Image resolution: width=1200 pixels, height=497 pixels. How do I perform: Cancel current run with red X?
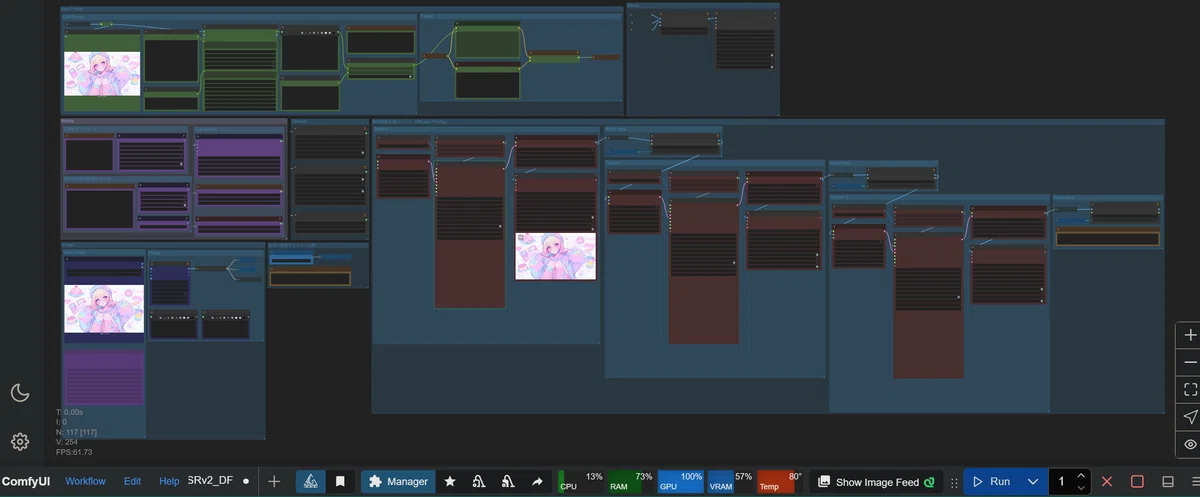click(x=1107, y=482)
